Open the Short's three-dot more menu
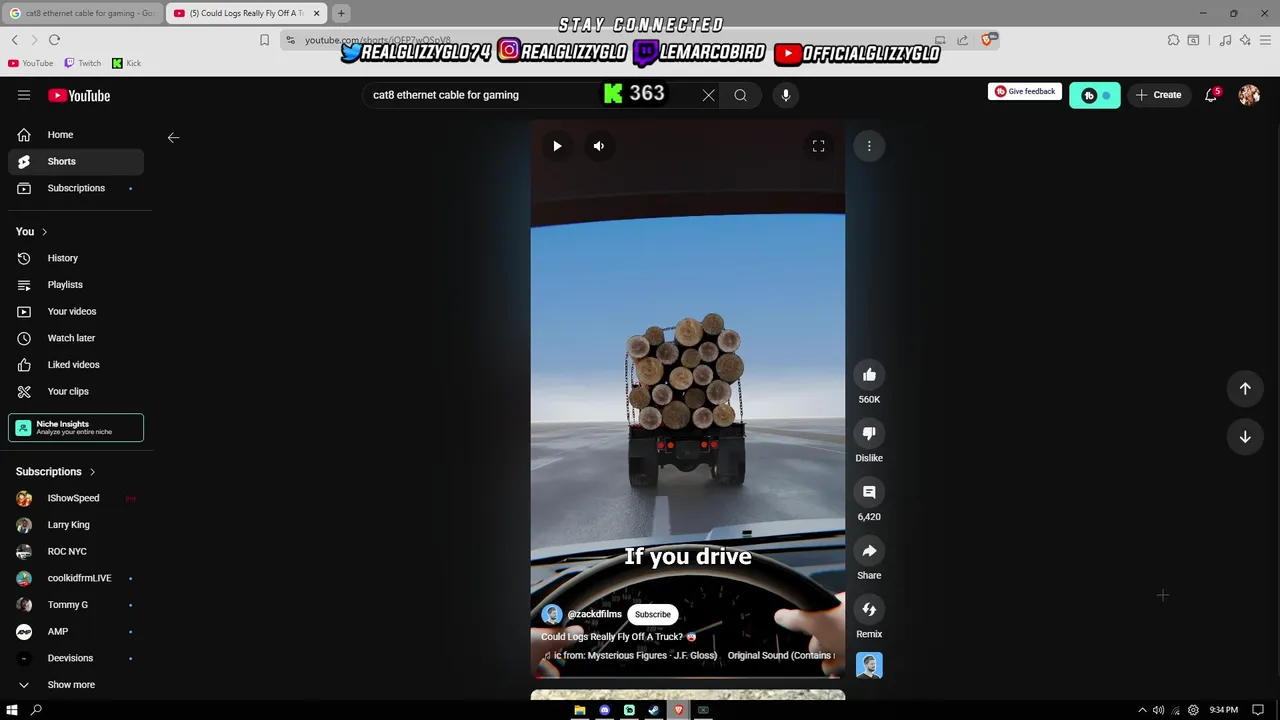The width and height of the screenshot is (1280, 720). [869, 146]
